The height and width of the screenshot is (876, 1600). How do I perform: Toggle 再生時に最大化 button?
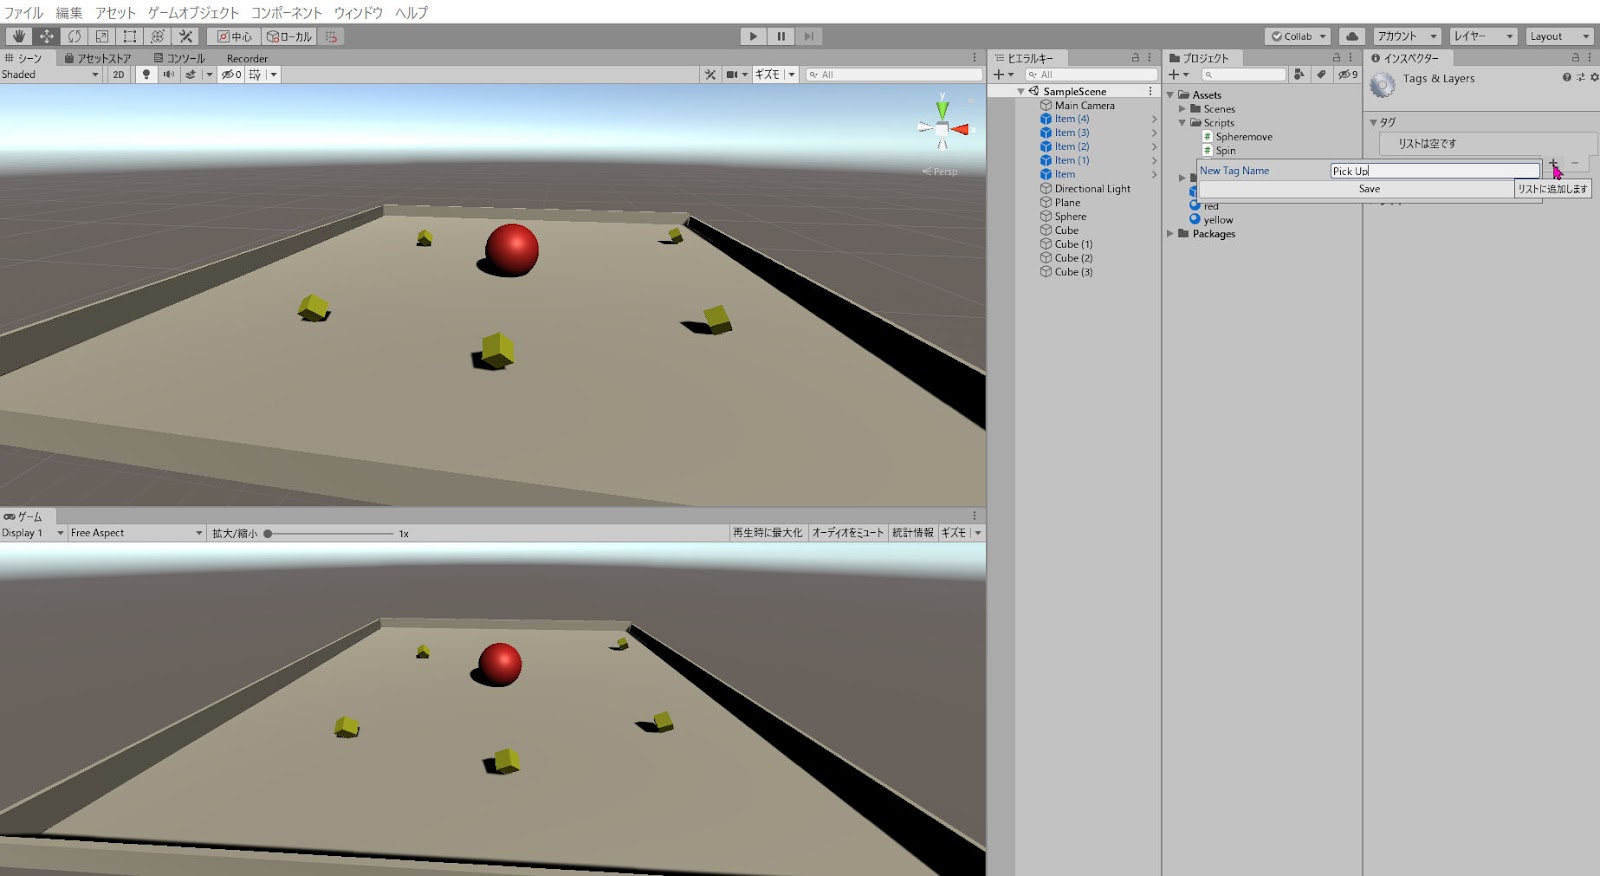click(767, 533)
